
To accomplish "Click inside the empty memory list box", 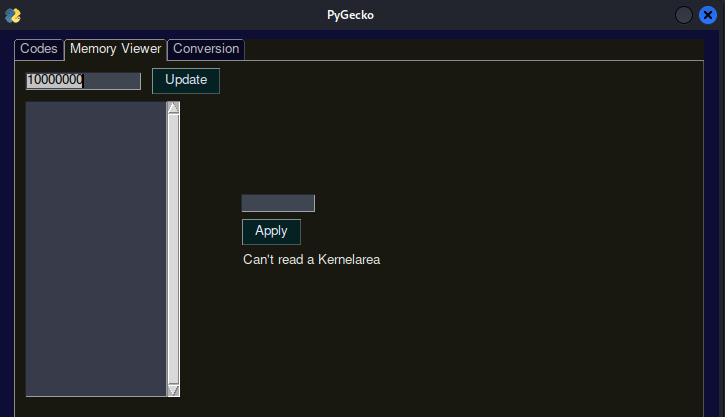I will pos(96,249).
